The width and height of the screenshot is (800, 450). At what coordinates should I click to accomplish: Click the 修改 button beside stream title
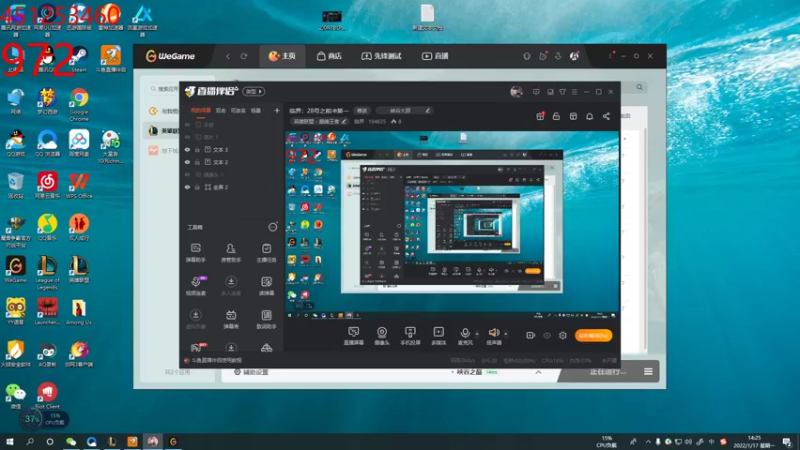(x=362, y=110)
